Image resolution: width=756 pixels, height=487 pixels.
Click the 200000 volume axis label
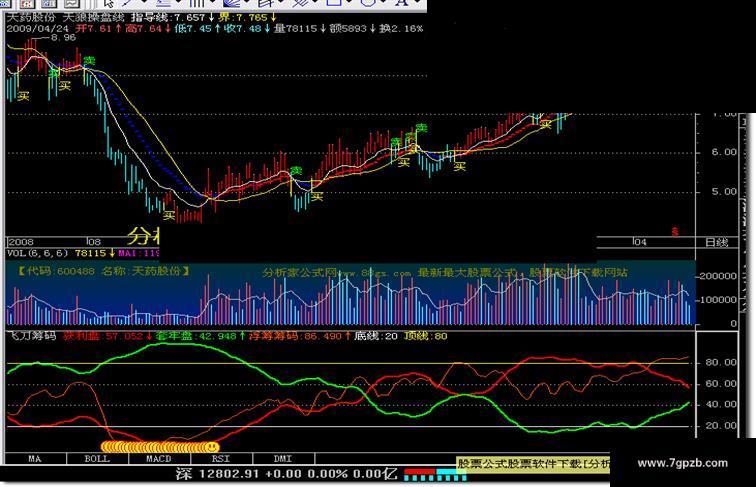point(718,276)
